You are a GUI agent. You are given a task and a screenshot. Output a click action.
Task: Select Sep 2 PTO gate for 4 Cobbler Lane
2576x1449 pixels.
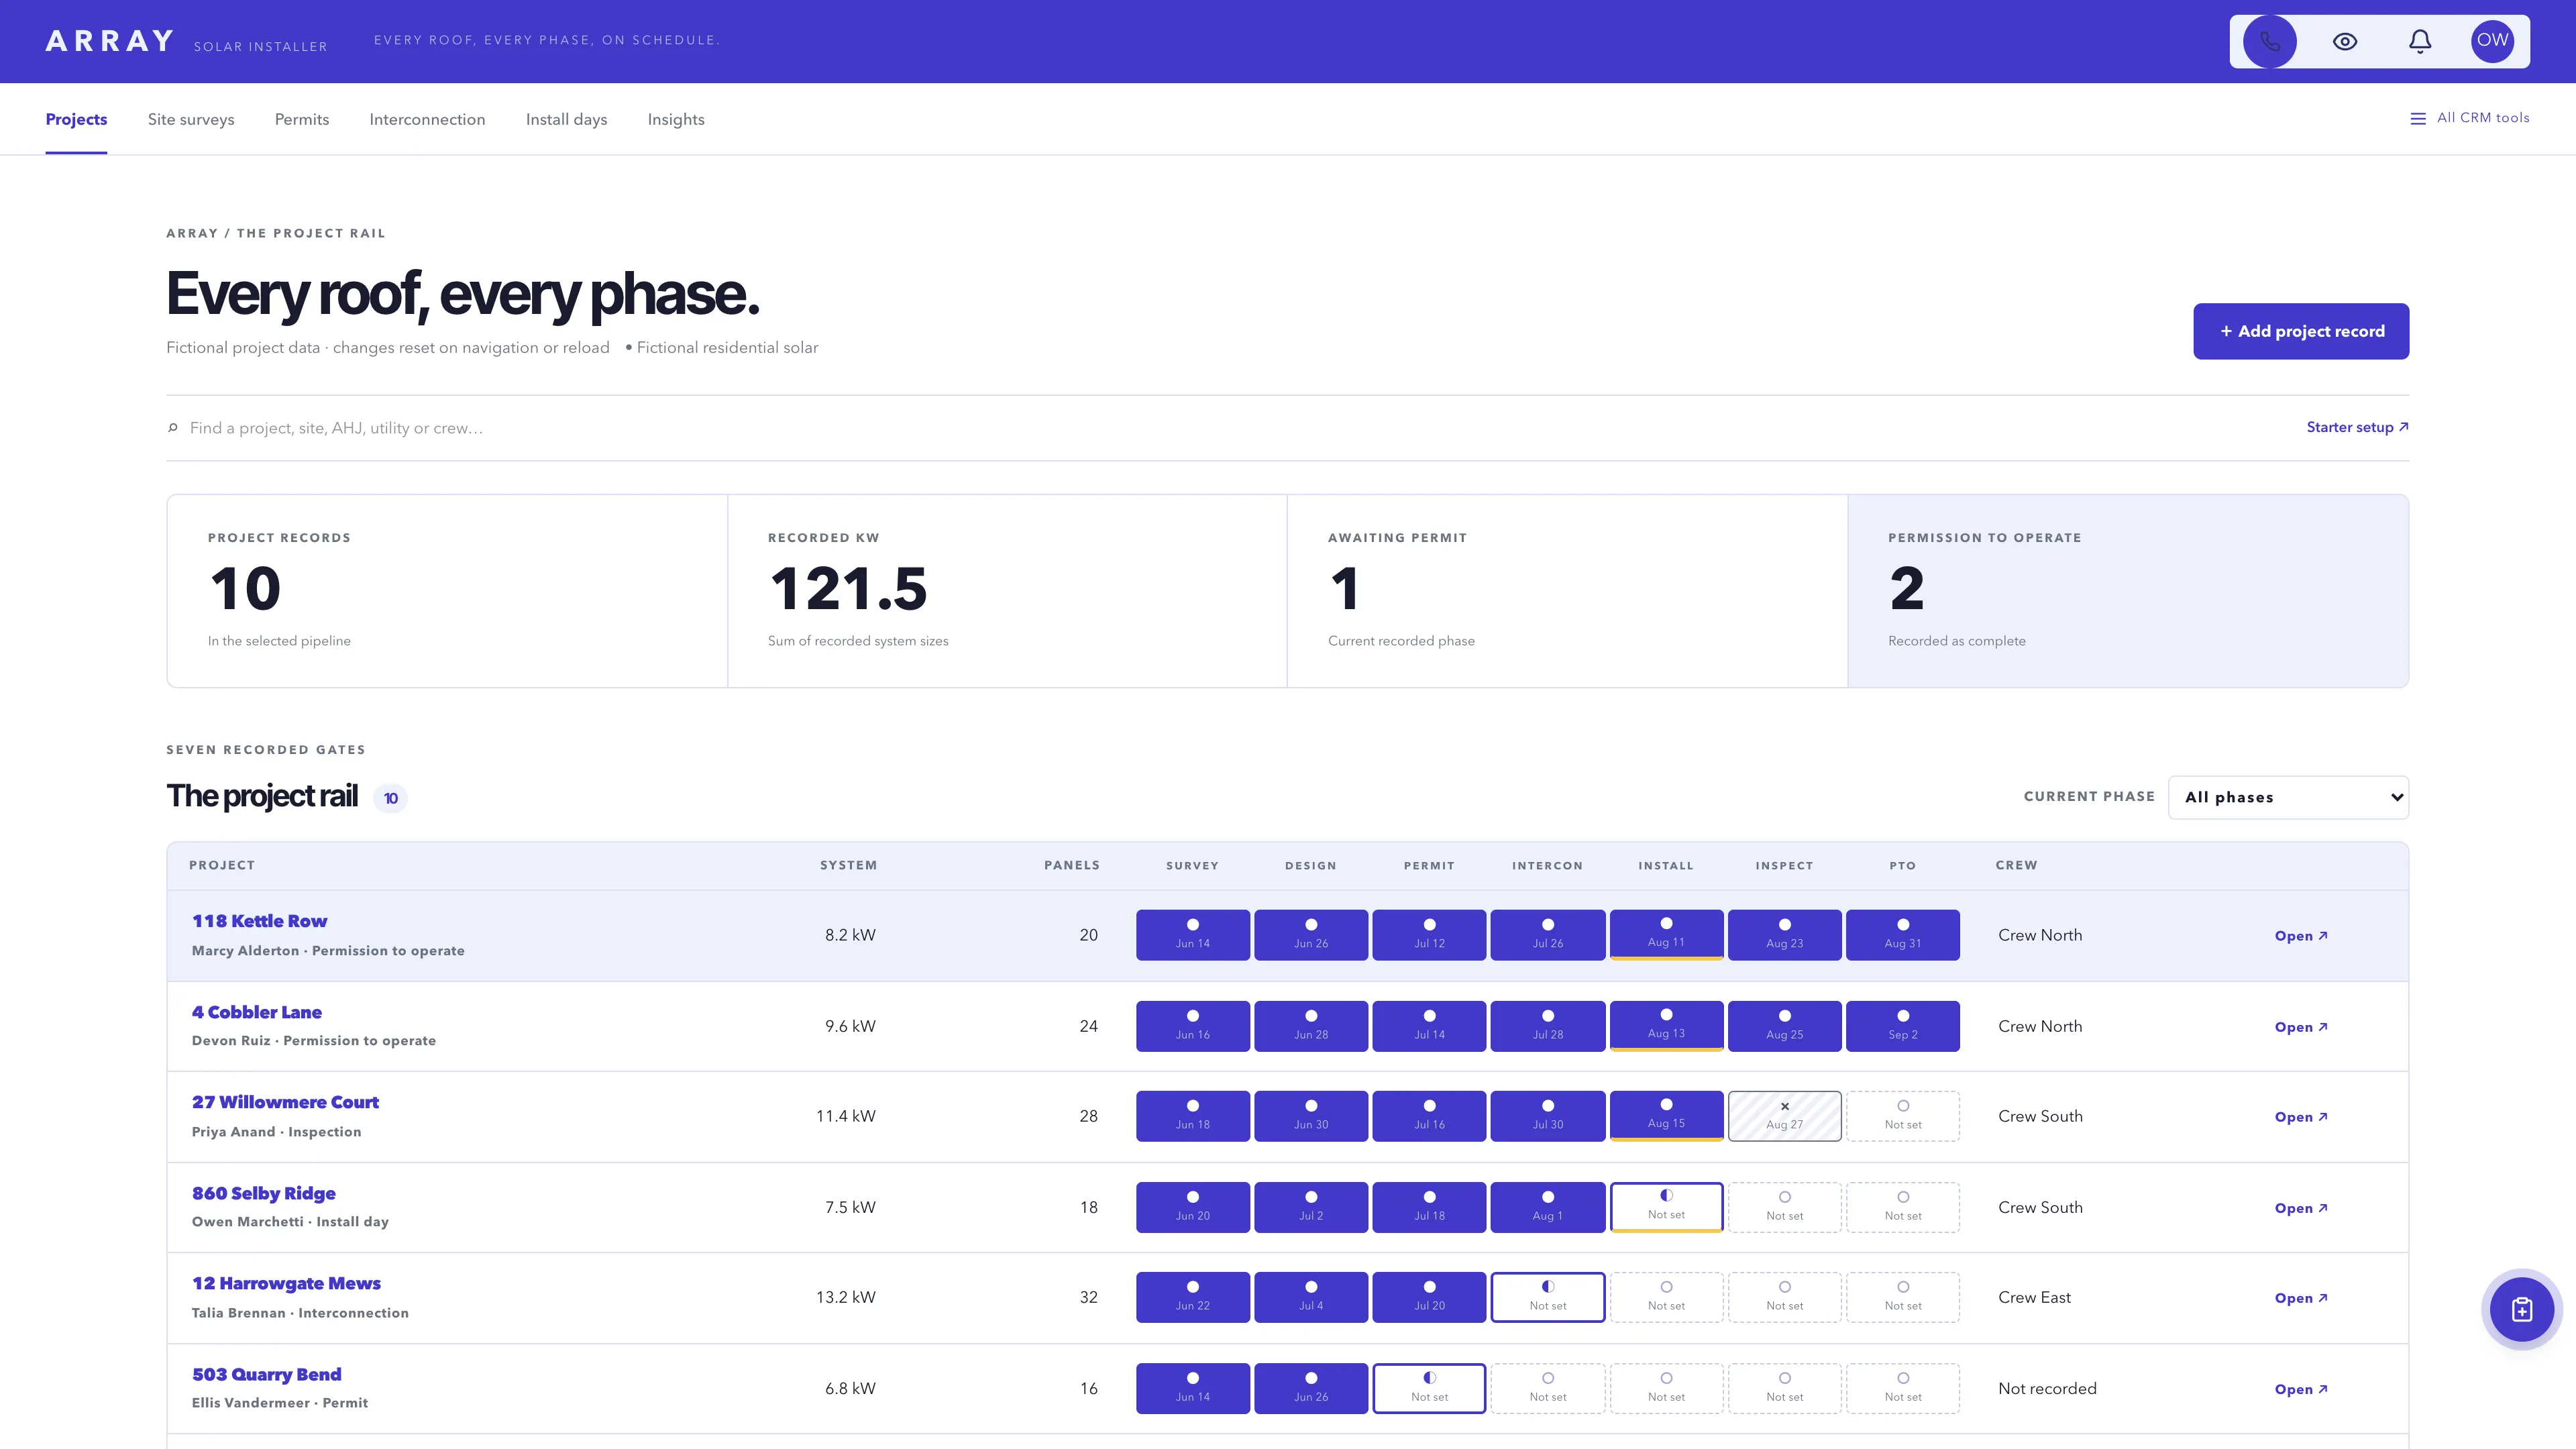[1902, 1026]
